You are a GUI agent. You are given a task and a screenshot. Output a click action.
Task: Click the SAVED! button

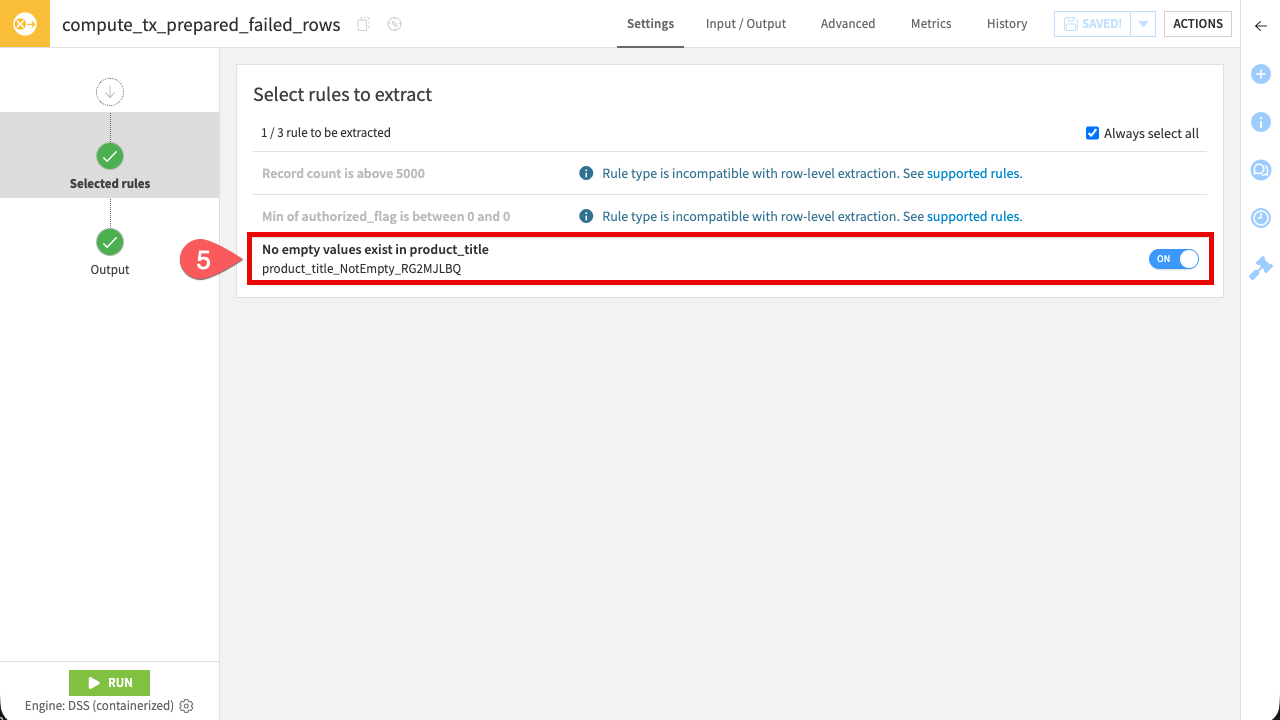coord(1093,24)
